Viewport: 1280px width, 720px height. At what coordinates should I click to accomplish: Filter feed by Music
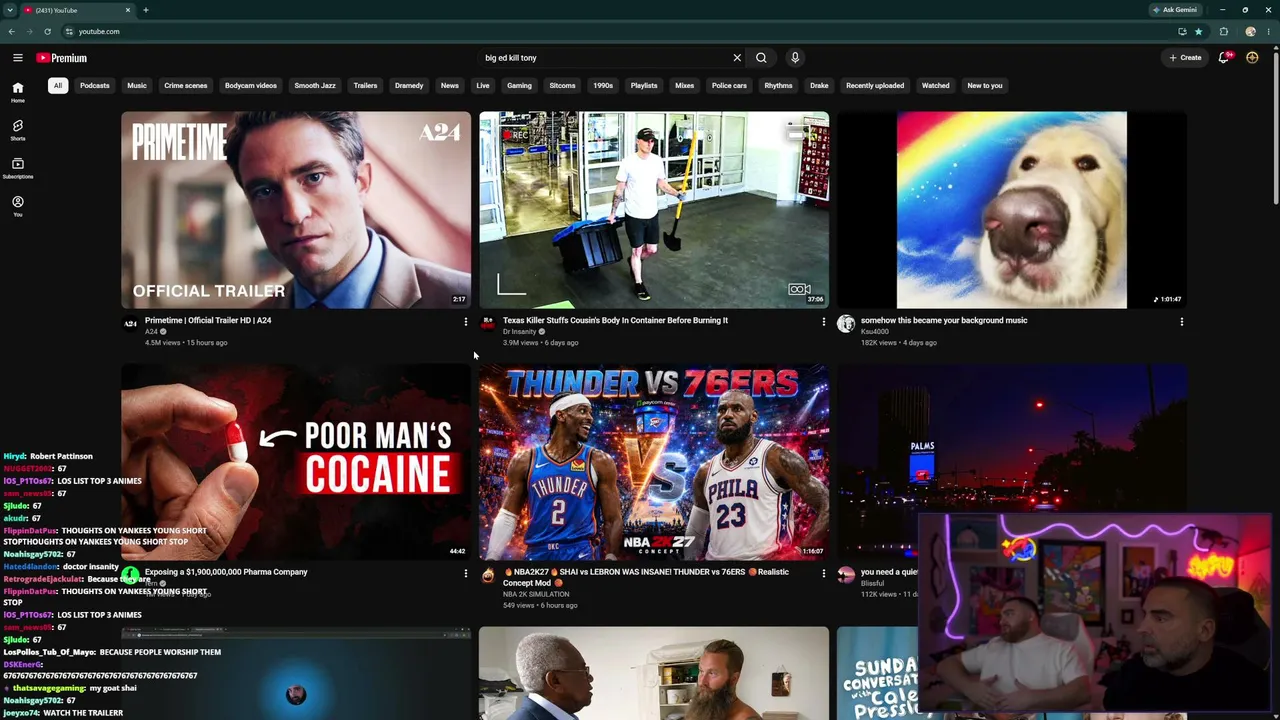coord(137,85)
